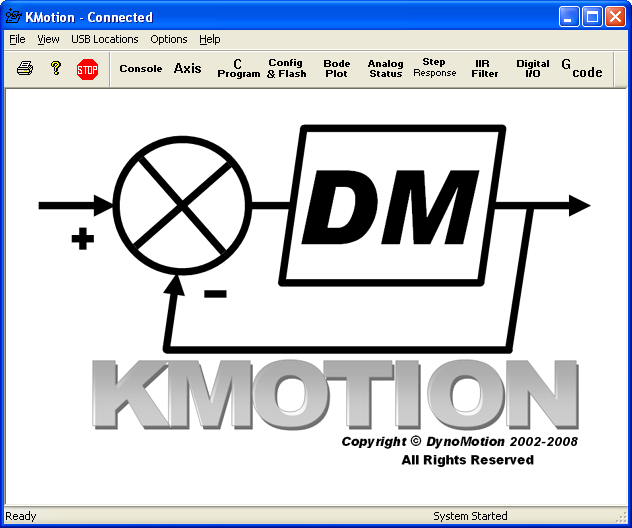Open the Step Response screen
This screenshot has height=528, width=632.
pos(434,69)
